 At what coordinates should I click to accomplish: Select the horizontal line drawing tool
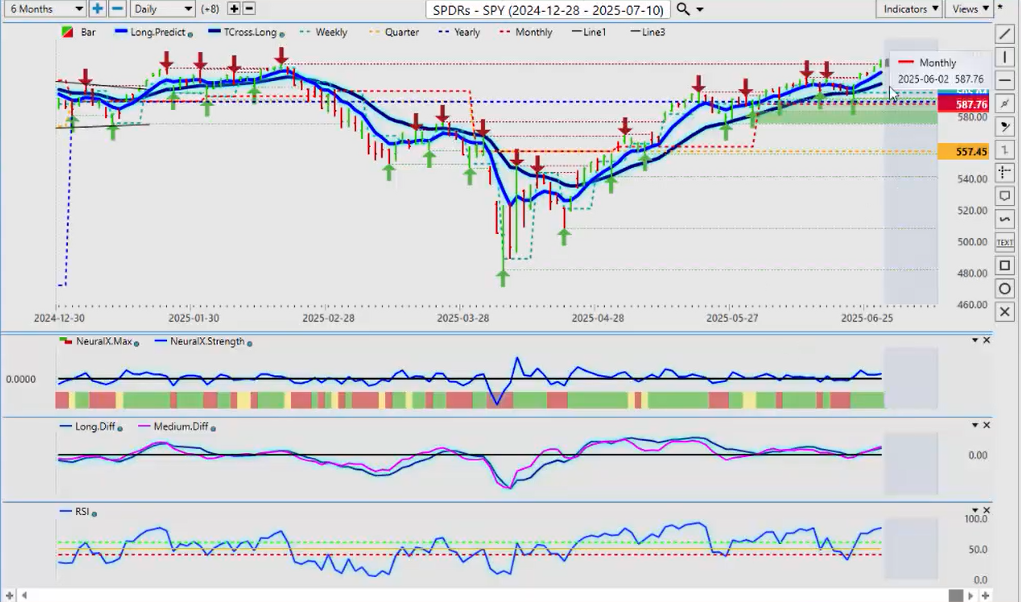point(1005,80)
